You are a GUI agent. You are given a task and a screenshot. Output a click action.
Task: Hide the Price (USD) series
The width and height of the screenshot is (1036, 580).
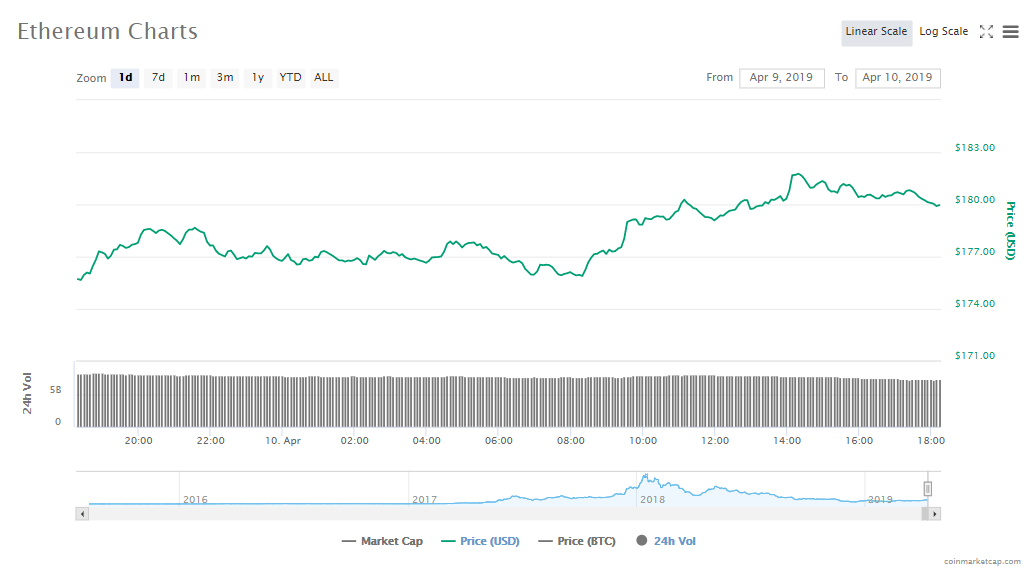(480, 541)
